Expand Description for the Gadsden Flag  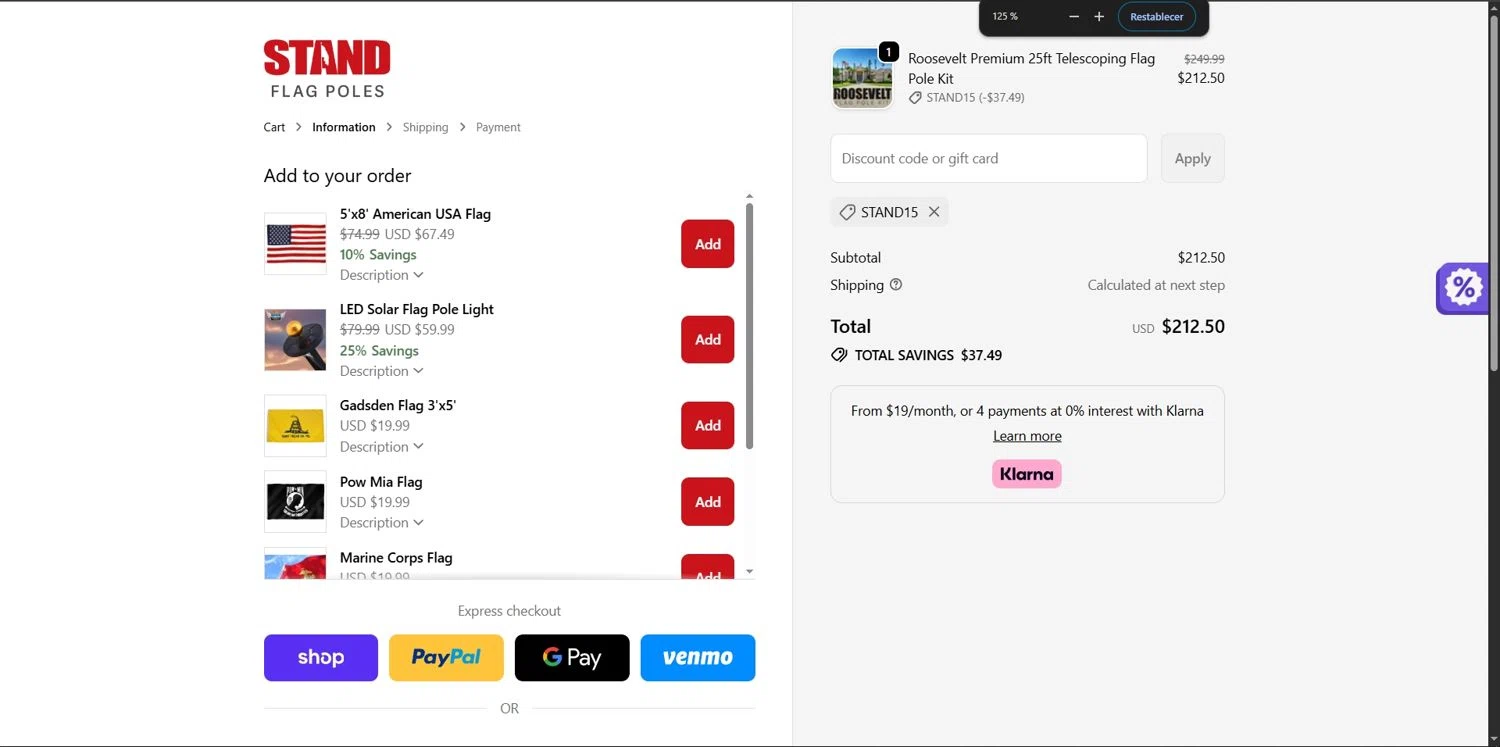click(382, 447)
